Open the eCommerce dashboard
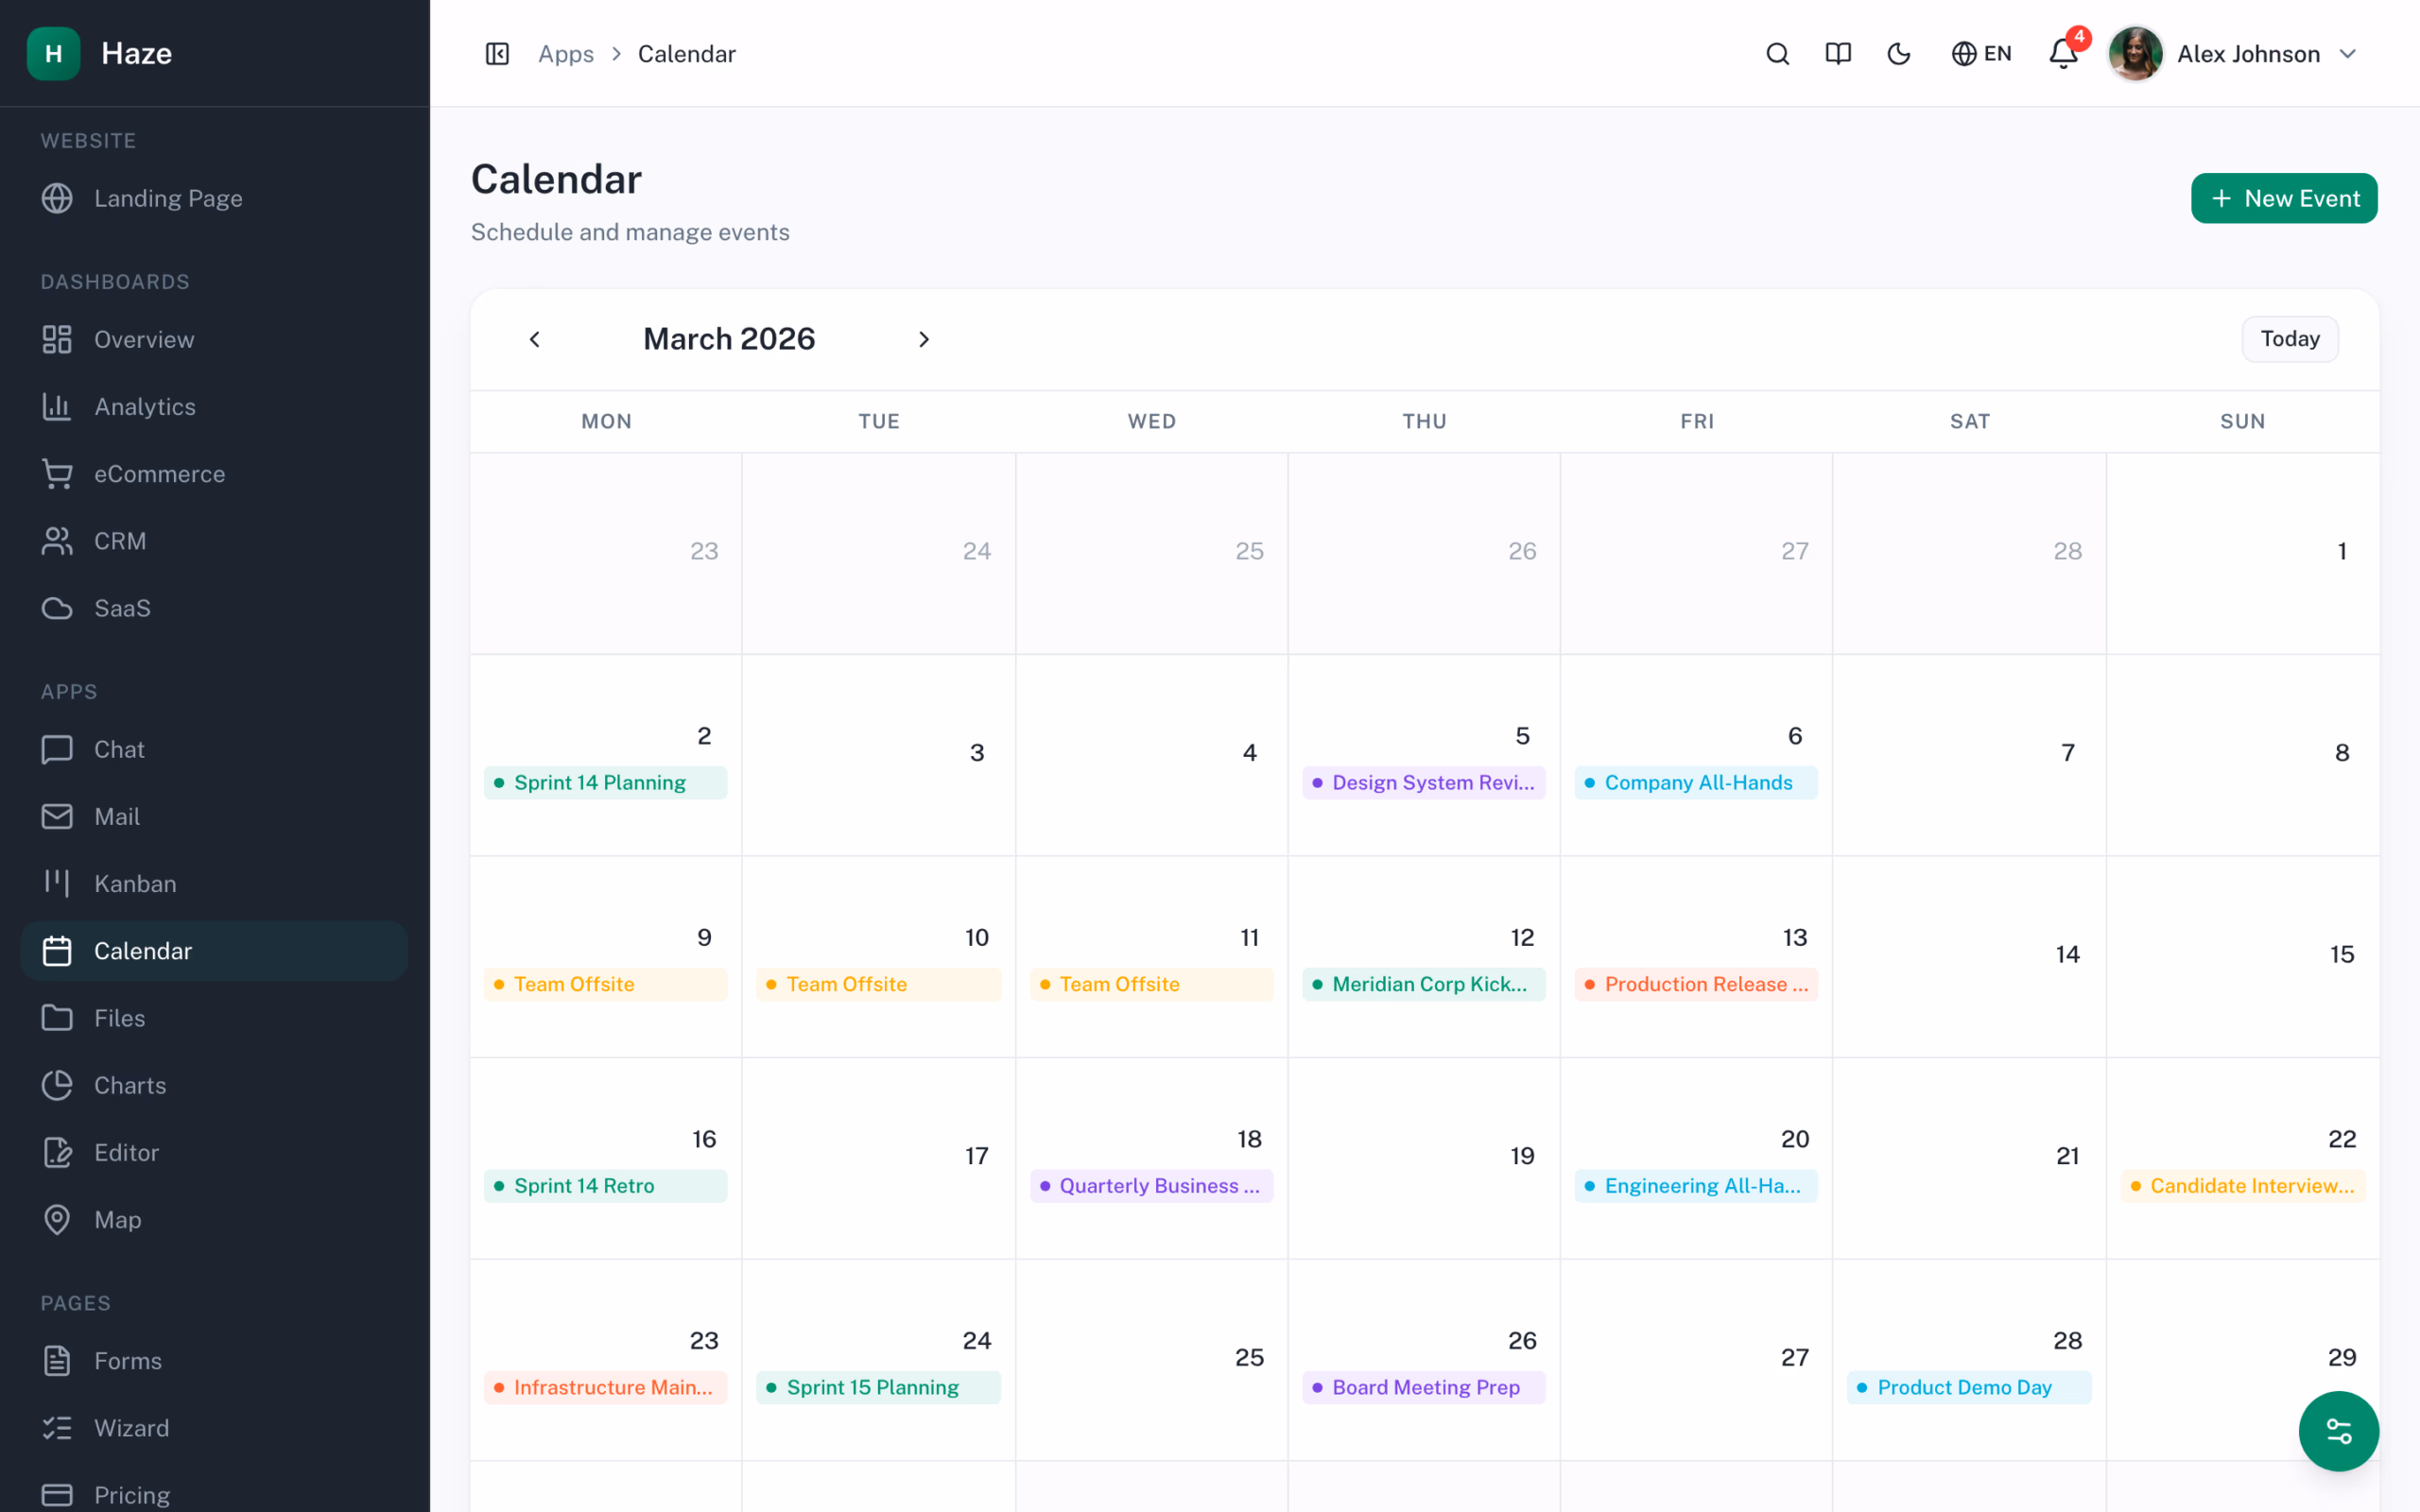Viewport: 2420px width, 1512px height. pos(214,473)
